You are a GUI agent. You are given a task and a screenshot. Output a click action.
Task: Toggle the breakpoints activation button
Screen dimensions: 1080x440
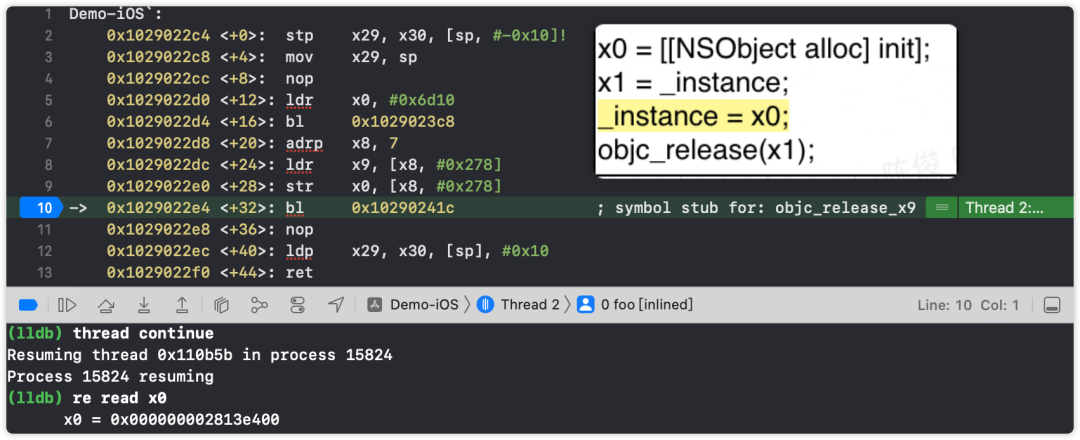coord(28,305)
